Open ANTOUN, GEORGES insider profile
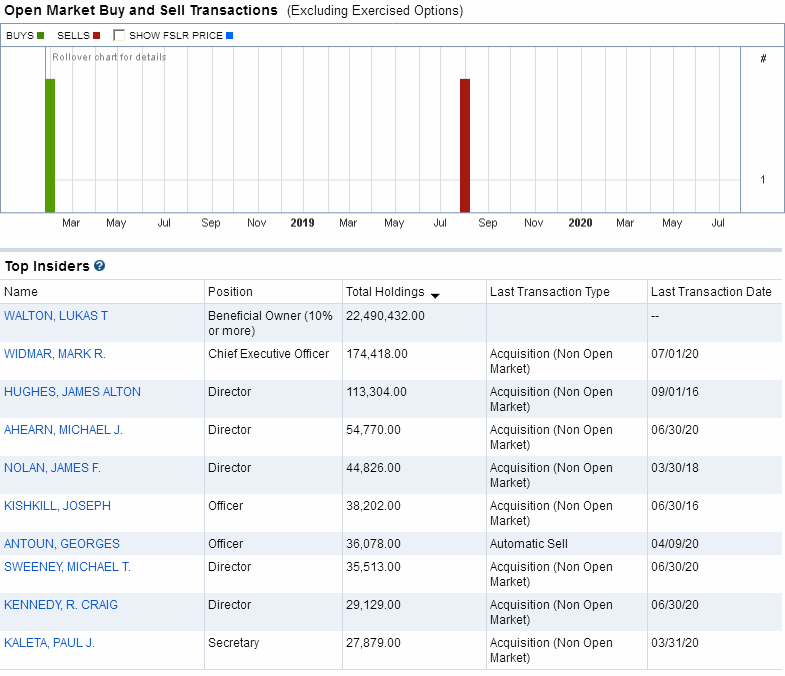The image size is (785, 676). pos(62,544)
